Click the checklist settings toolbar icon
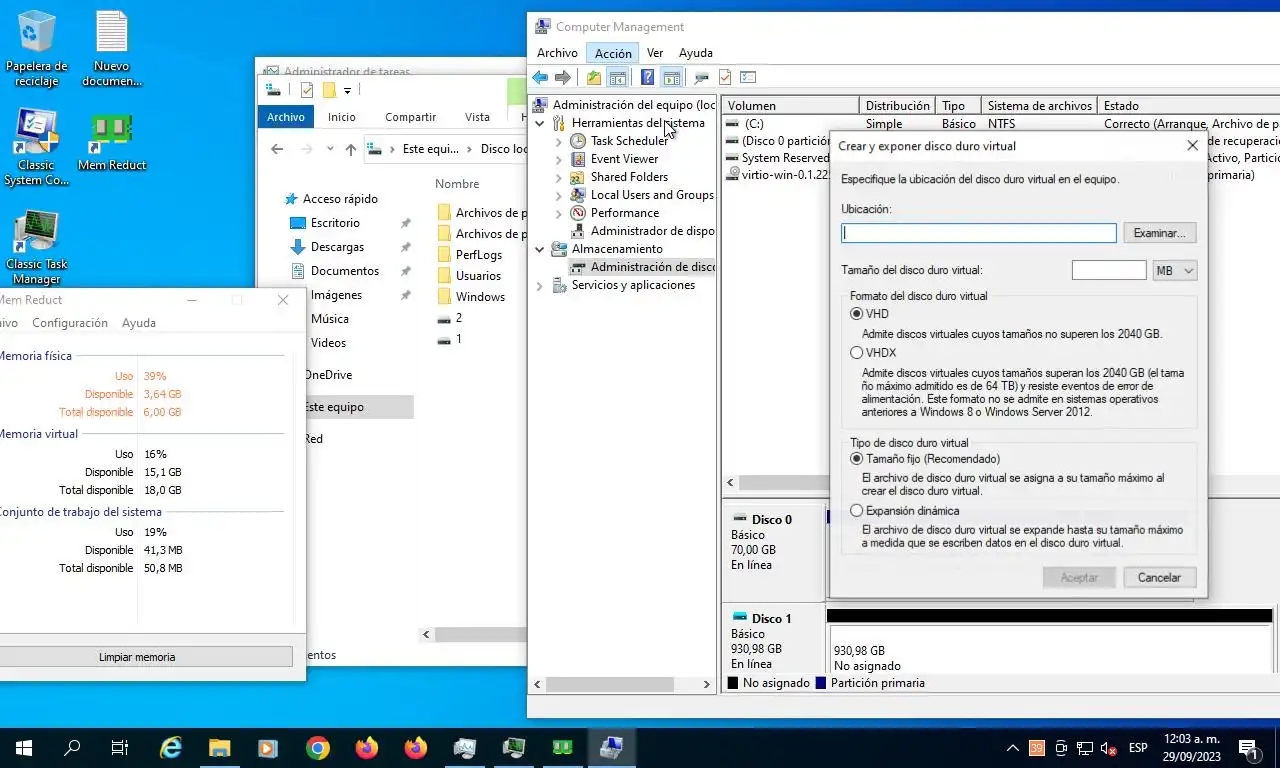Image resolution: width=1280 pixels, height=768 pixels. pyautogui.click(x=748, y=78)
